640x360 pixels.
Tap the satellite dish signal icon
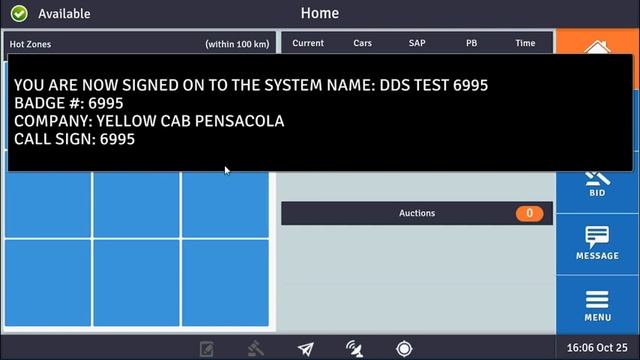coord(354,349)
